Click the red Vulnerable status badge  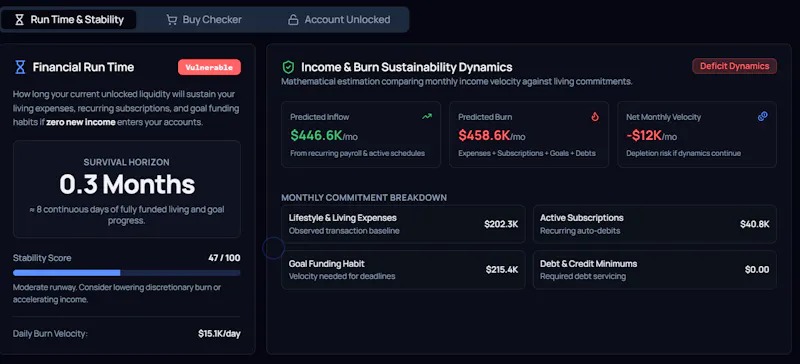click(x=209, y=67)
